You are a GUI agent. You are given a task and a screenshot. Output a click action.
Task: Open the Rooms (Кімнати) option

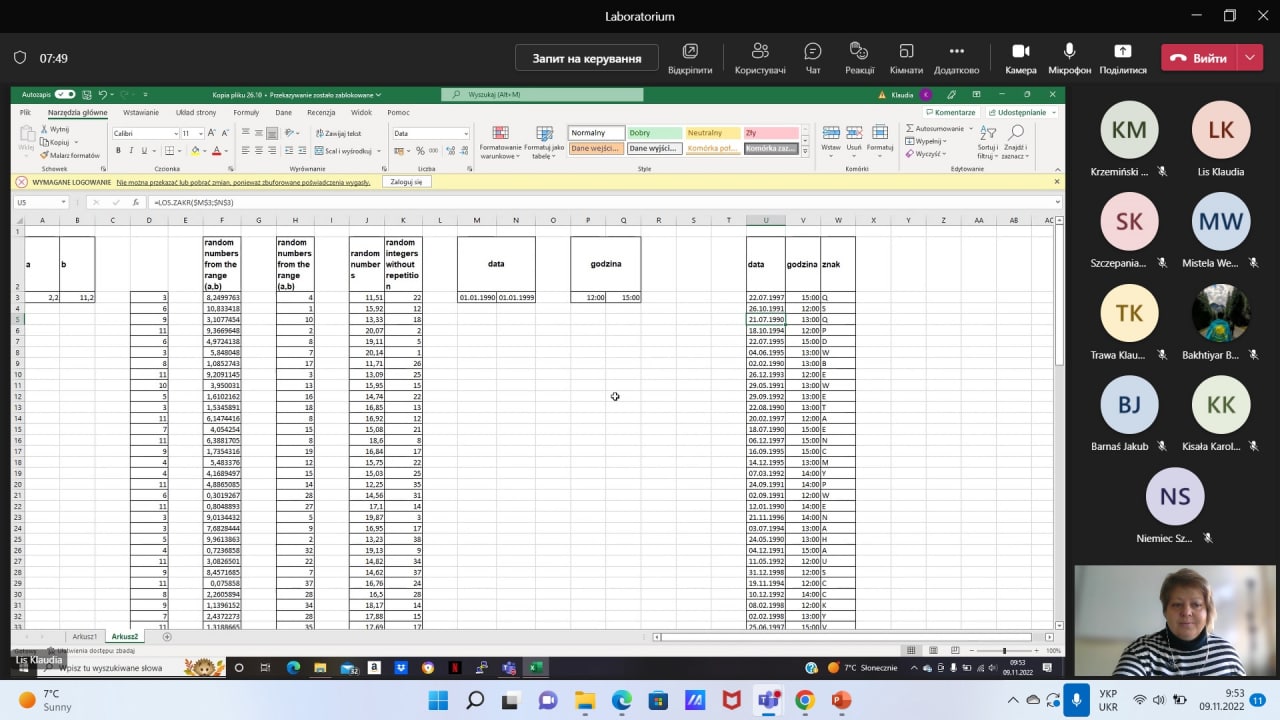(906, 58)
